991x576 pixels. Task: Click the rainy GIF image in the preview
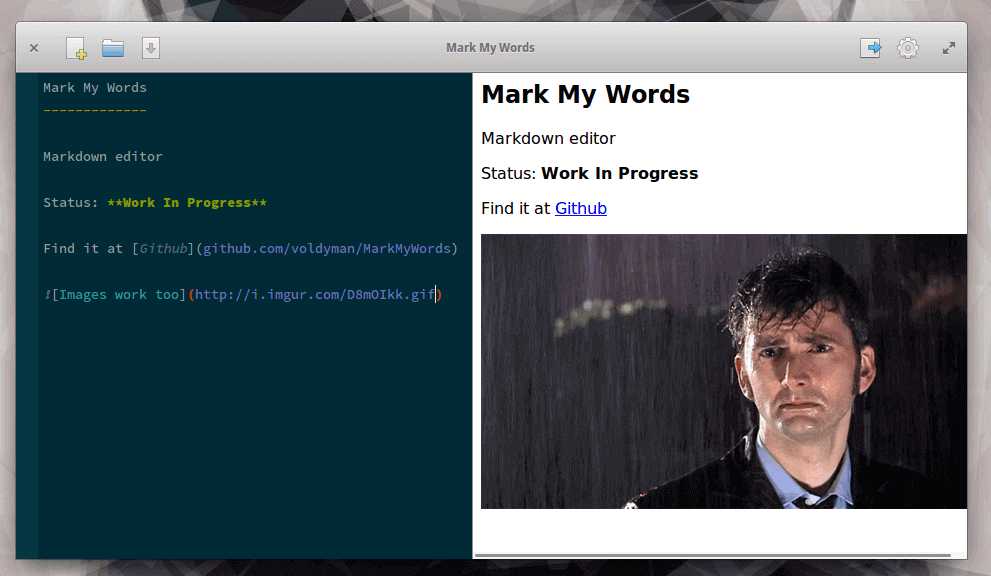click(723, 371)
